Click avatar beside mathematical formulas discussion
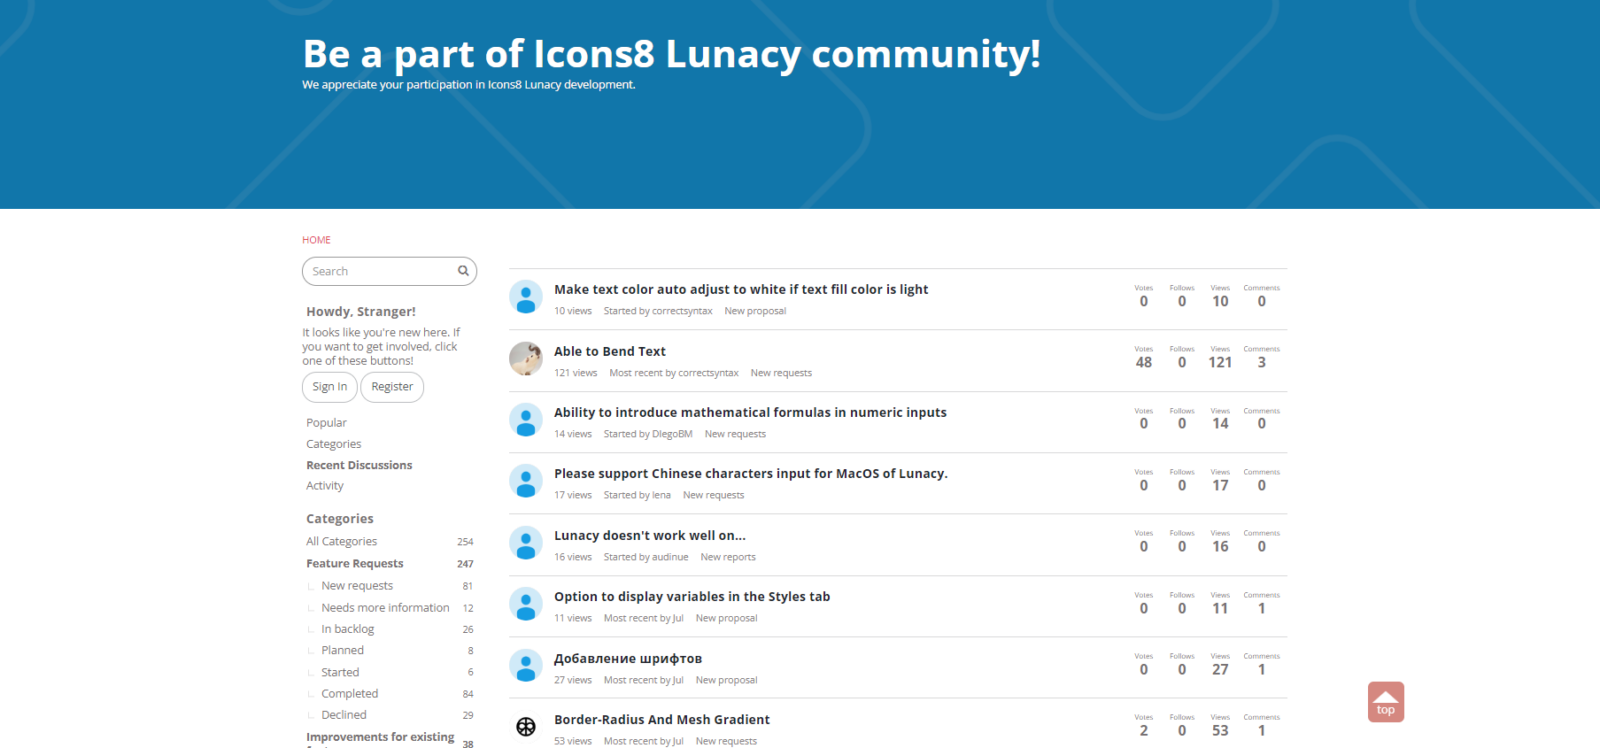This screenshot has height=748, width=1600. [x=525, y=420]
